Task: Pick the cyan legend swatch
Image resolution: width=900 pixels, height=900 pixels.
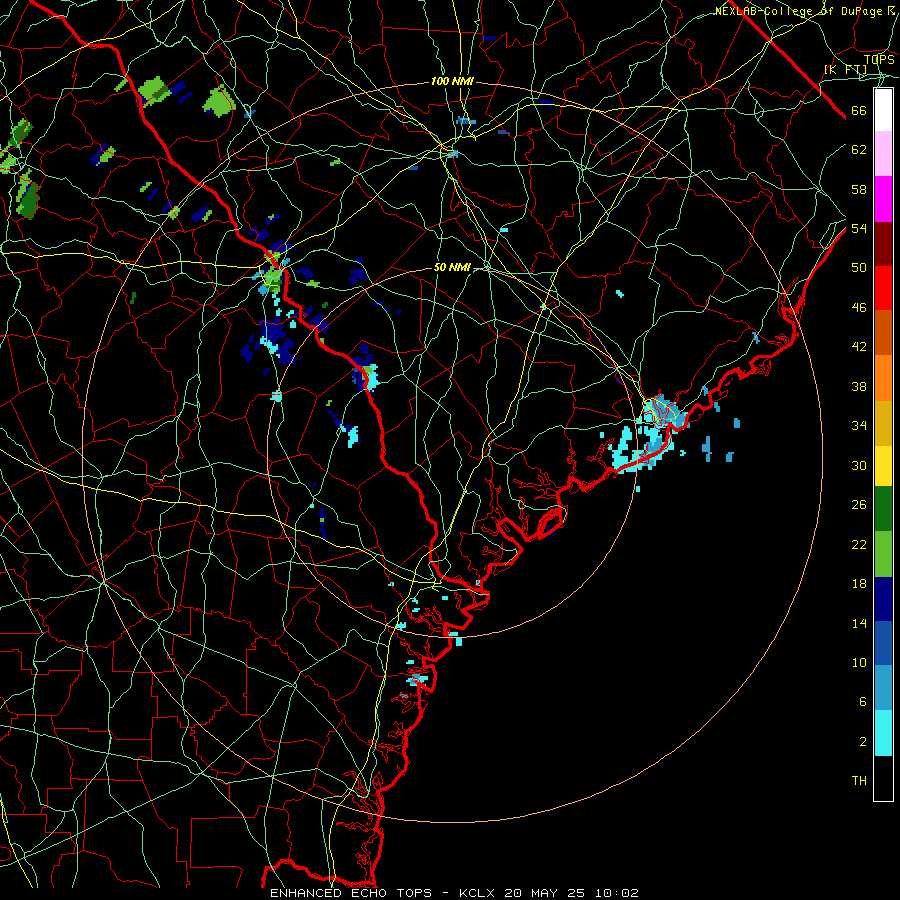Action: point(883,733)
